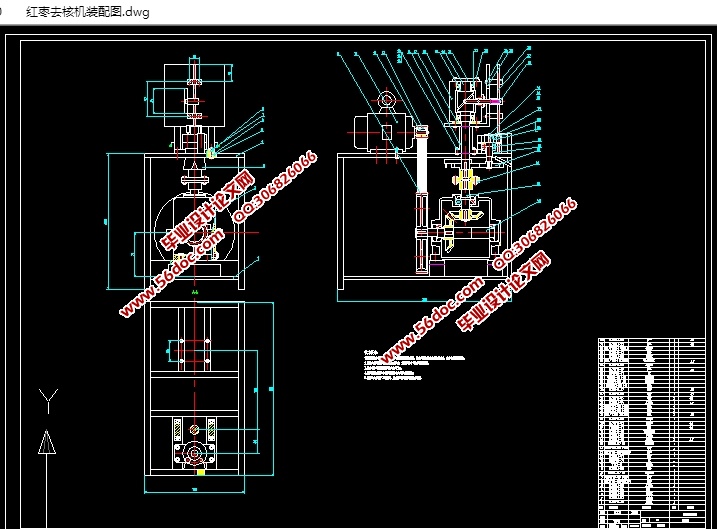Click the 红枣去核机装配图.dwg file title
The width and height of the screenshot is (717, 529).
point(86,10)
